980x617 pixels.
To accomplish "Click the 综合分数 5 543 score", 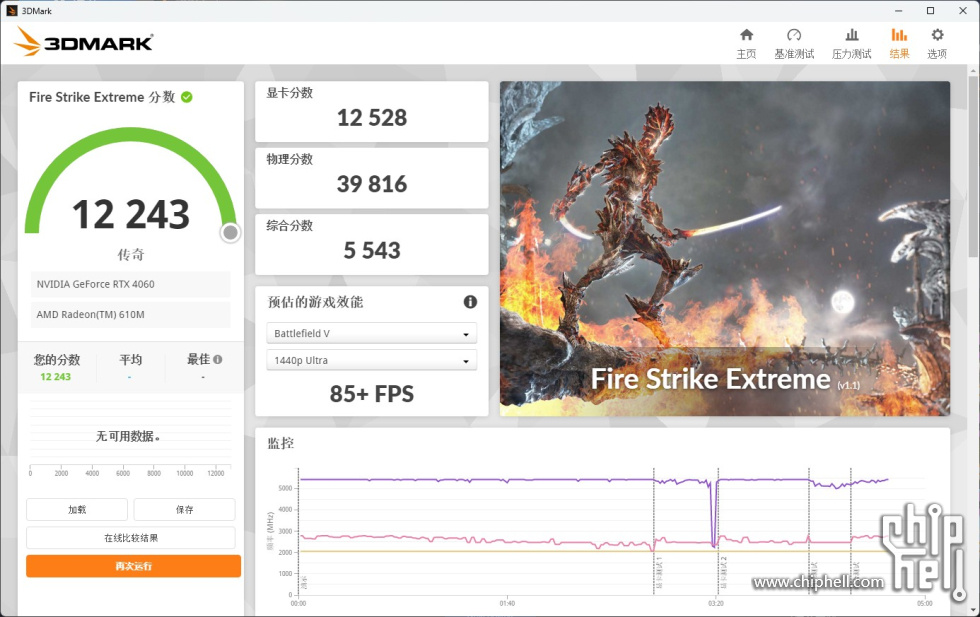I will (x=372, y=250).
